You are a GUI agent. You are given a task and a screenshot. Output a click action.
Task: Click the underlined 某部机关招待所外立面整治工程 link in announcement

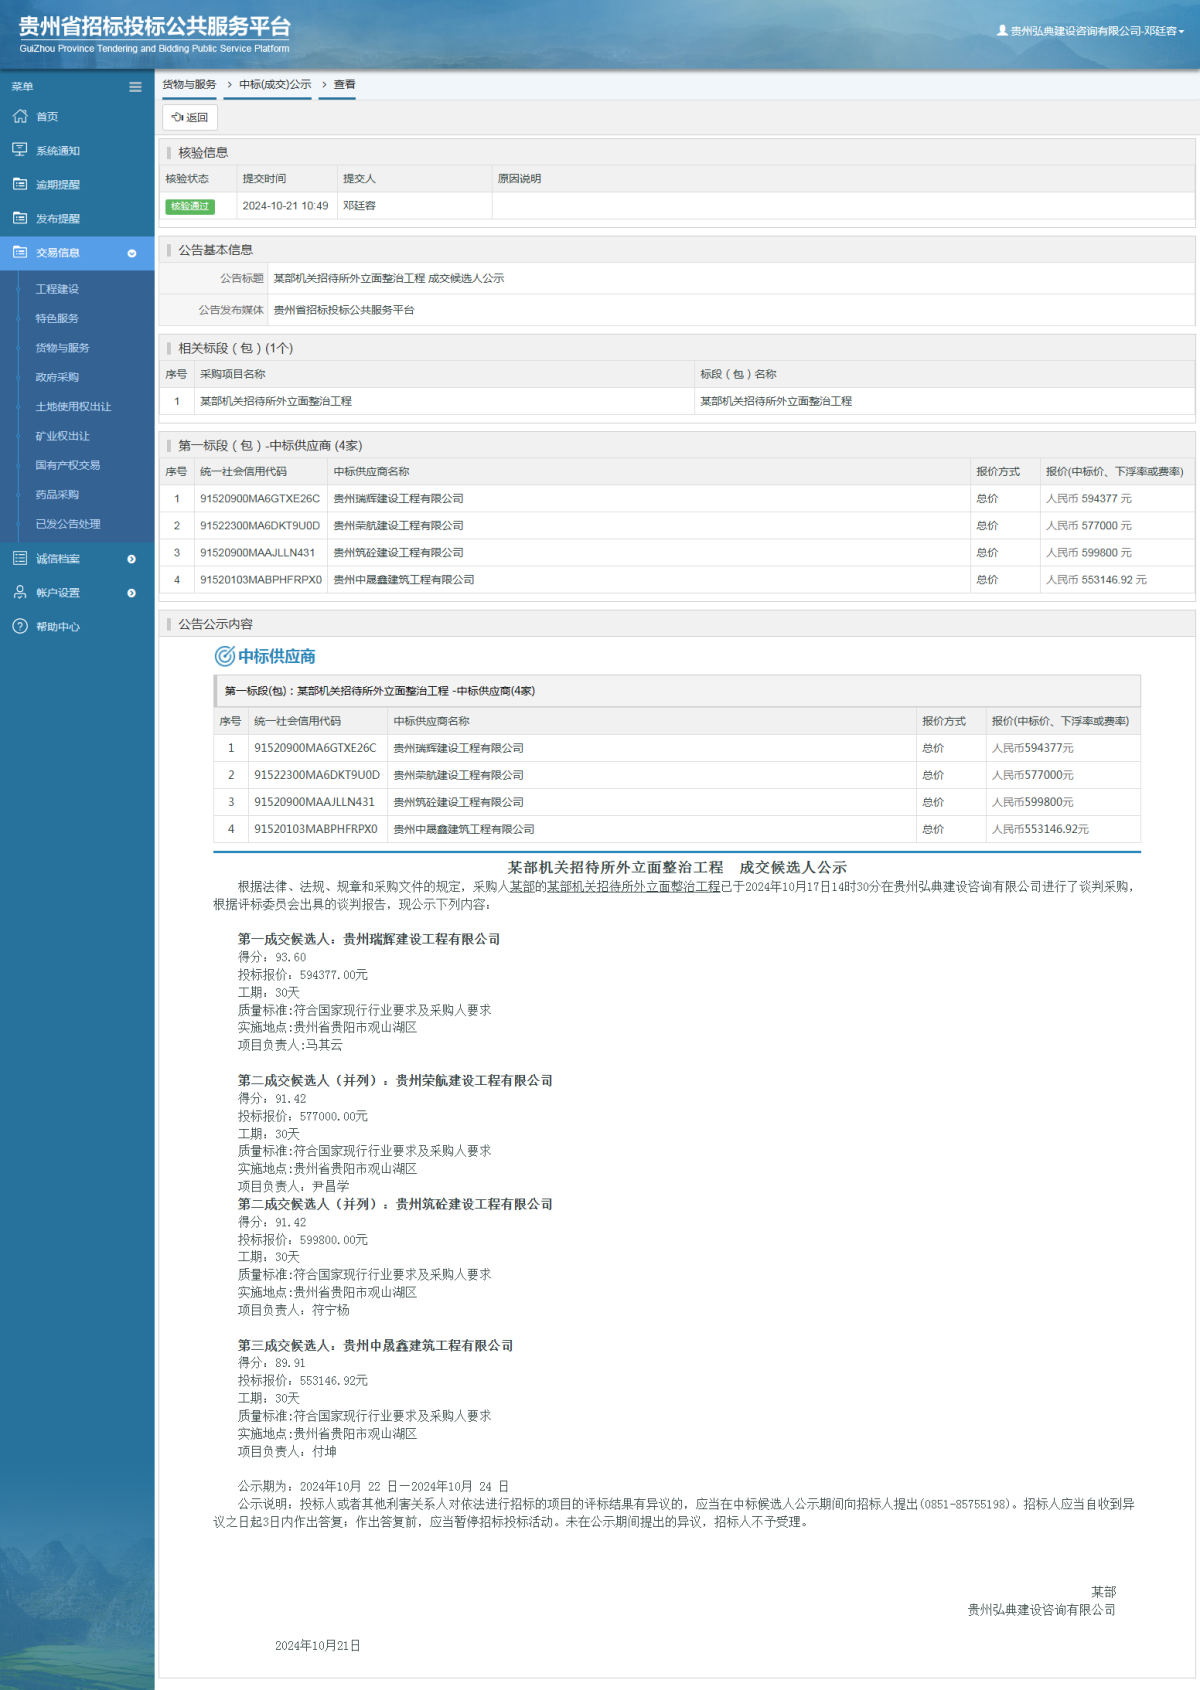(633, 887)
